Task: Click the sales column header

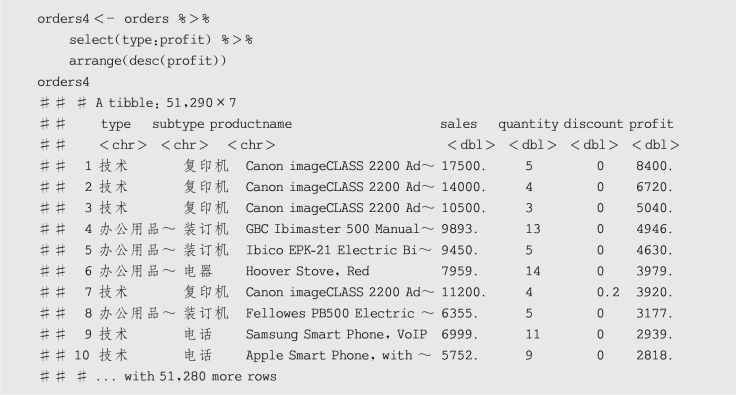Action: pos(458,124)
